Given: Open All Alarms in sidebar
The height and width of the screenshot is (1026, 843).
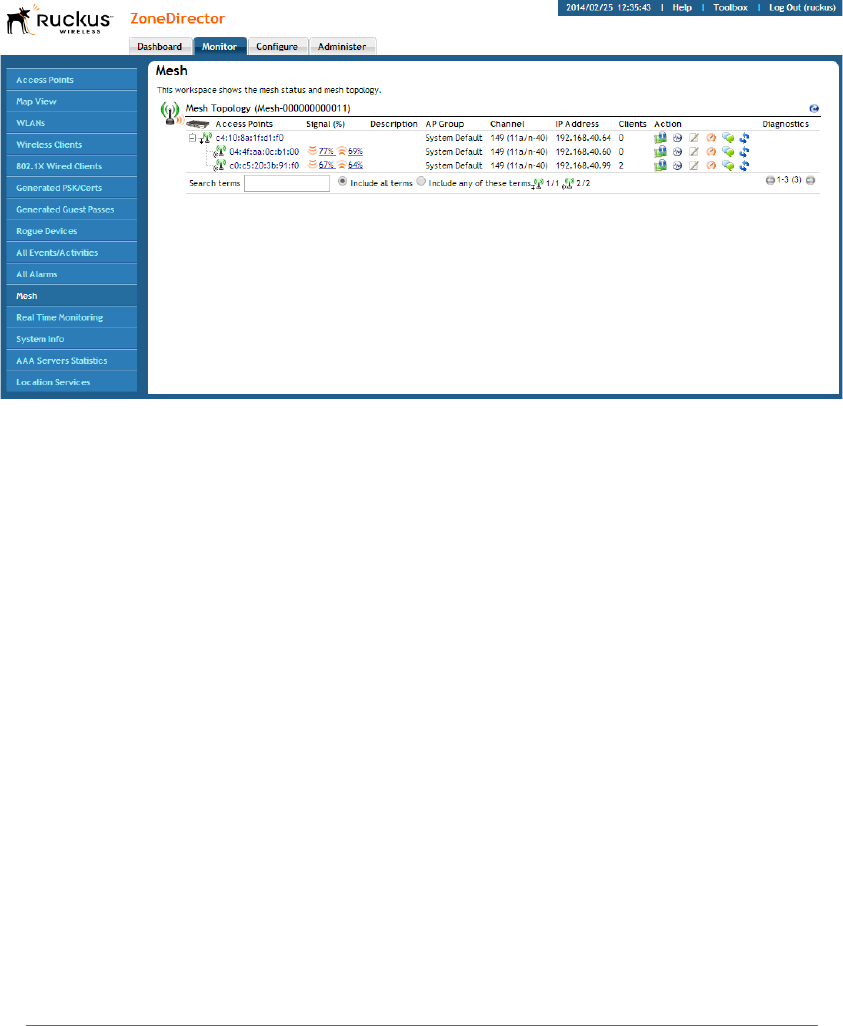Looking at the screenshot, I should tap(71, 274).
